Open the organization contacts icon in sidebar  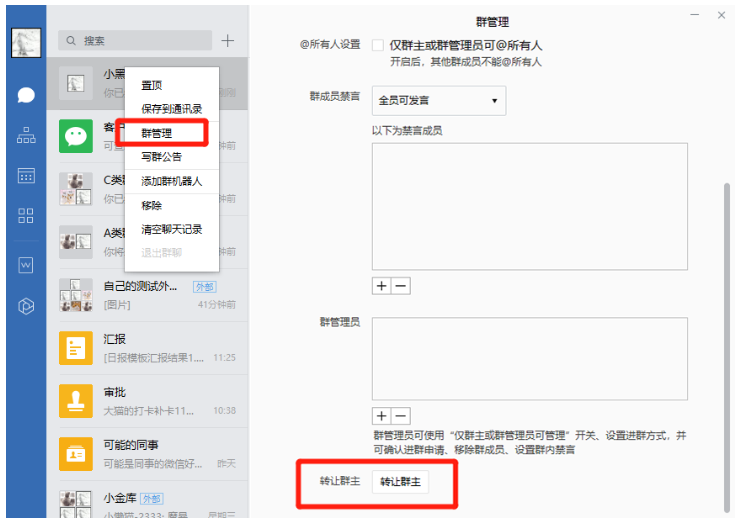26,136
